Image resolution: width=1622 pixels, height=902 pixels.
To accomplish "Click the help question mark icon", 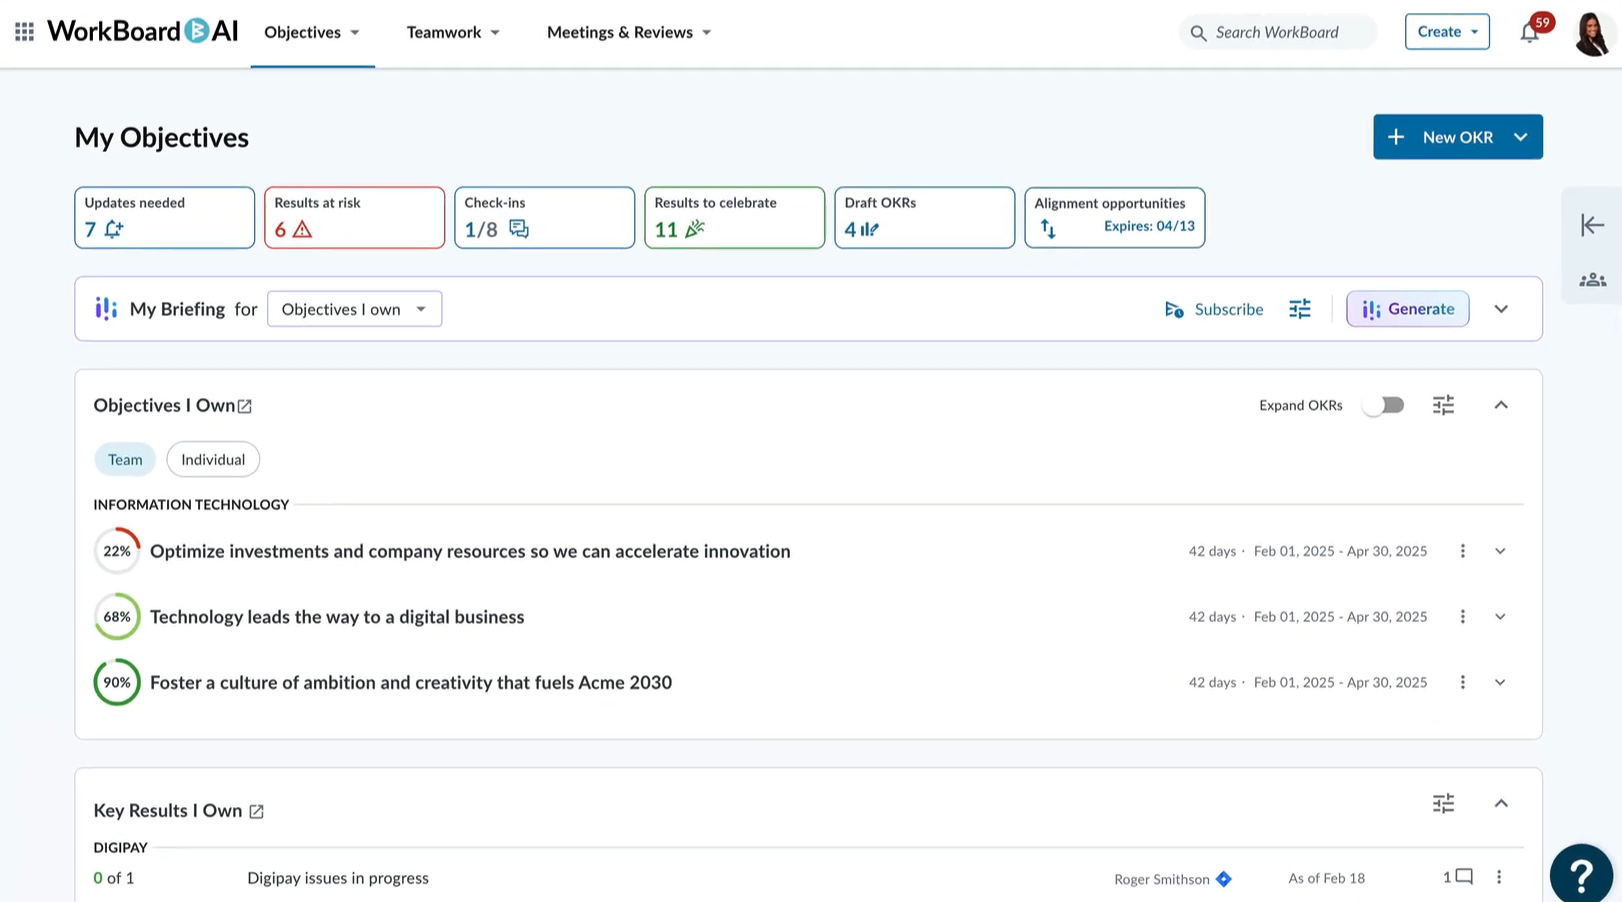I will tap(1581, 874).
